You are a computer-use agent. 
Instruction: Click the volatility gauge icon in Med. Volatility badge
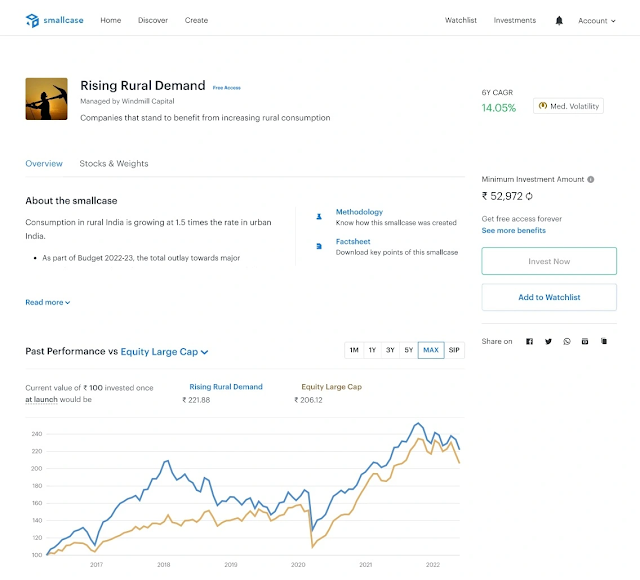pos(542,106)
